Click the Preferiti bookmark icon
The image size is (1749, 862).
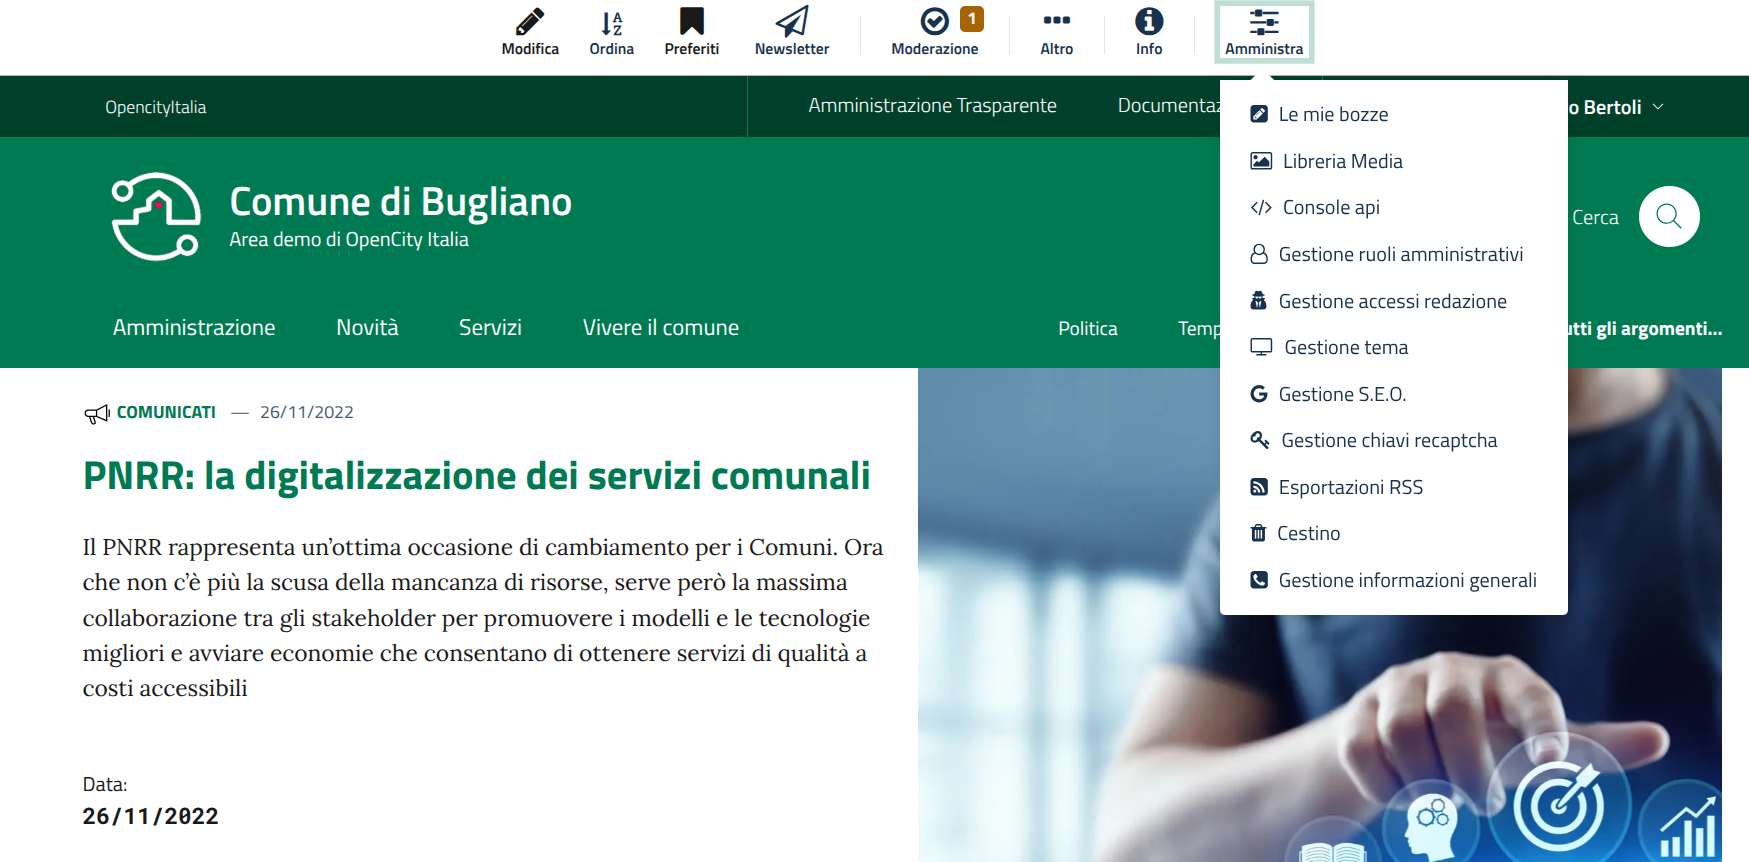(691, 22)
